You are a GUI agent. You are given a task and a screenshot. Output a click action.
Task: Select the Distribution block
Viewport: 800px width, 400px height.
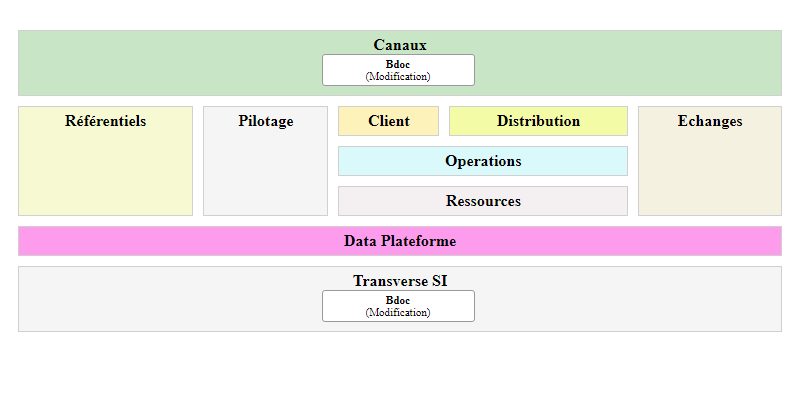(538, 121)
